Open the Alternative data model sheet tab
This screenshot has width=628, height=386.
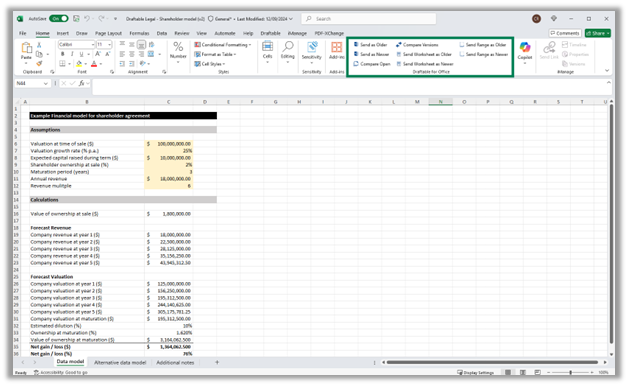point(120,362)
